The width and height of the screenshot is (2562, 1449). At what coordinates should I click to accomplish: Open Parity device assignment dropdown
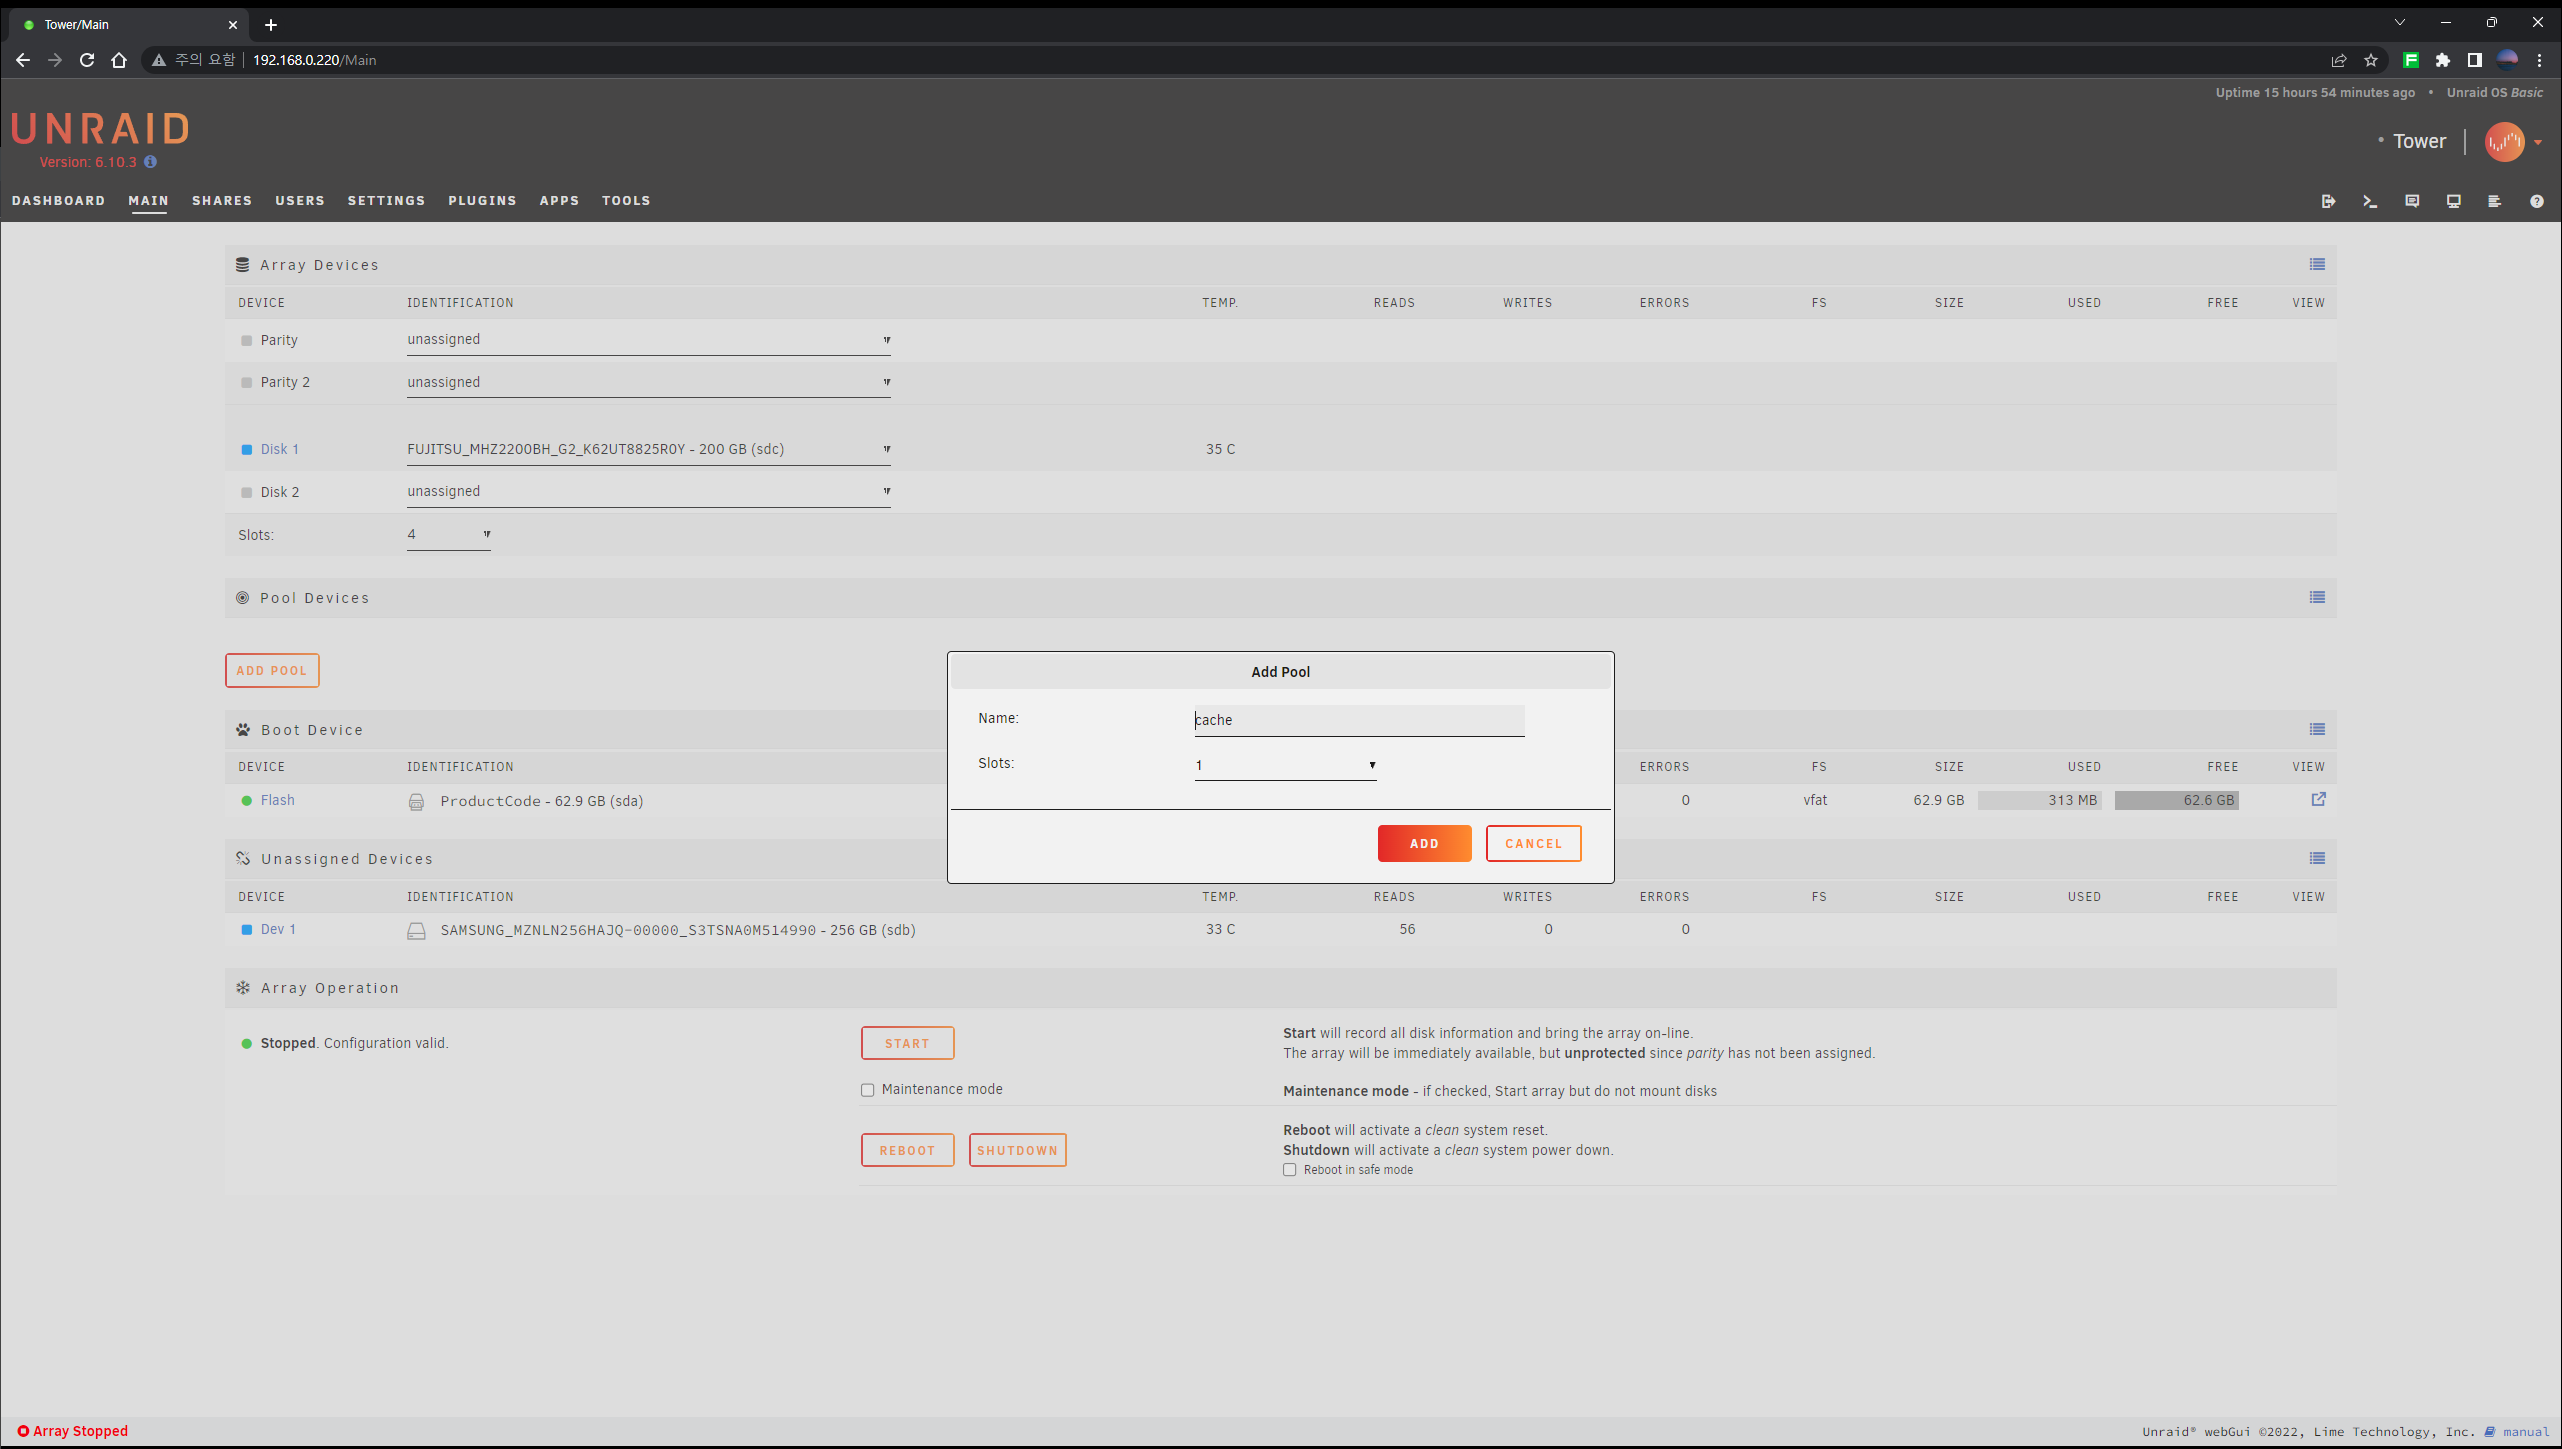pos(648,340)
